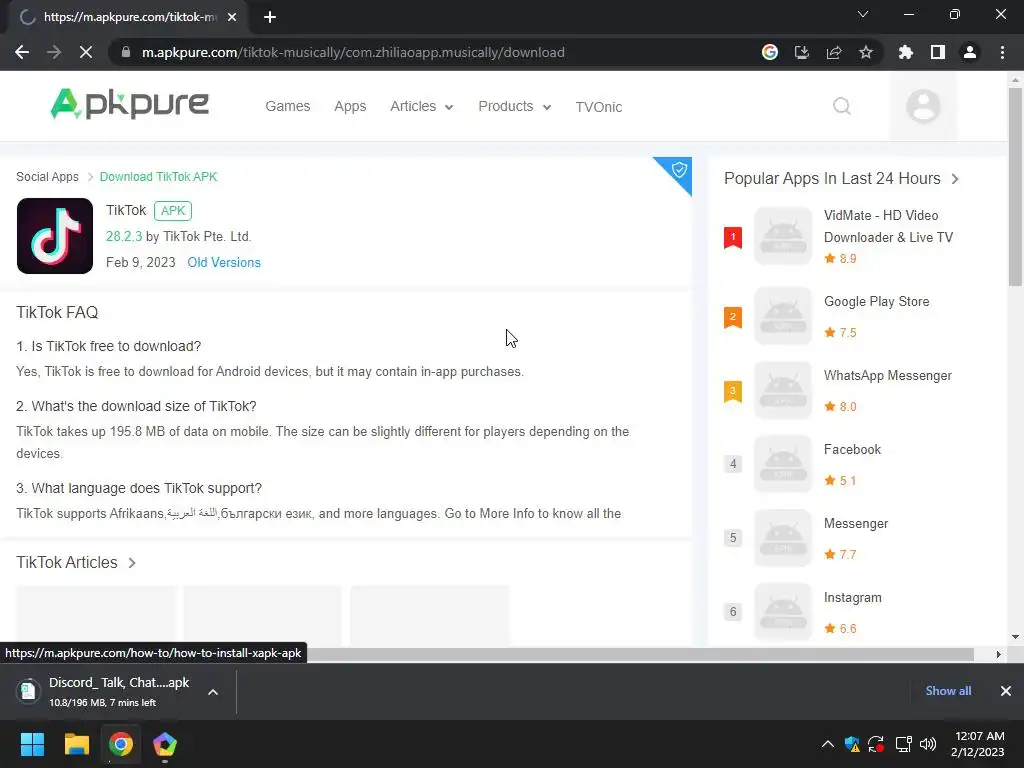The width and height of the screenshot is (1024, 768).
Task: Open the Games menu item
Action: pos(287,106)
